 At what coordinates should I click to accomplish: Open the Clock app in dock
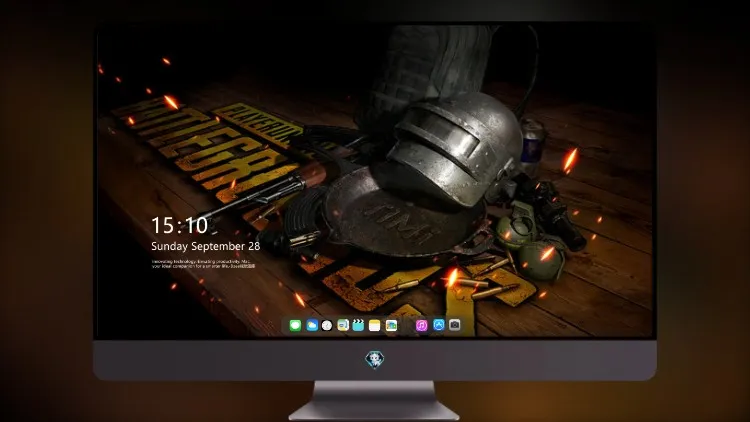[x=327, y=325]
